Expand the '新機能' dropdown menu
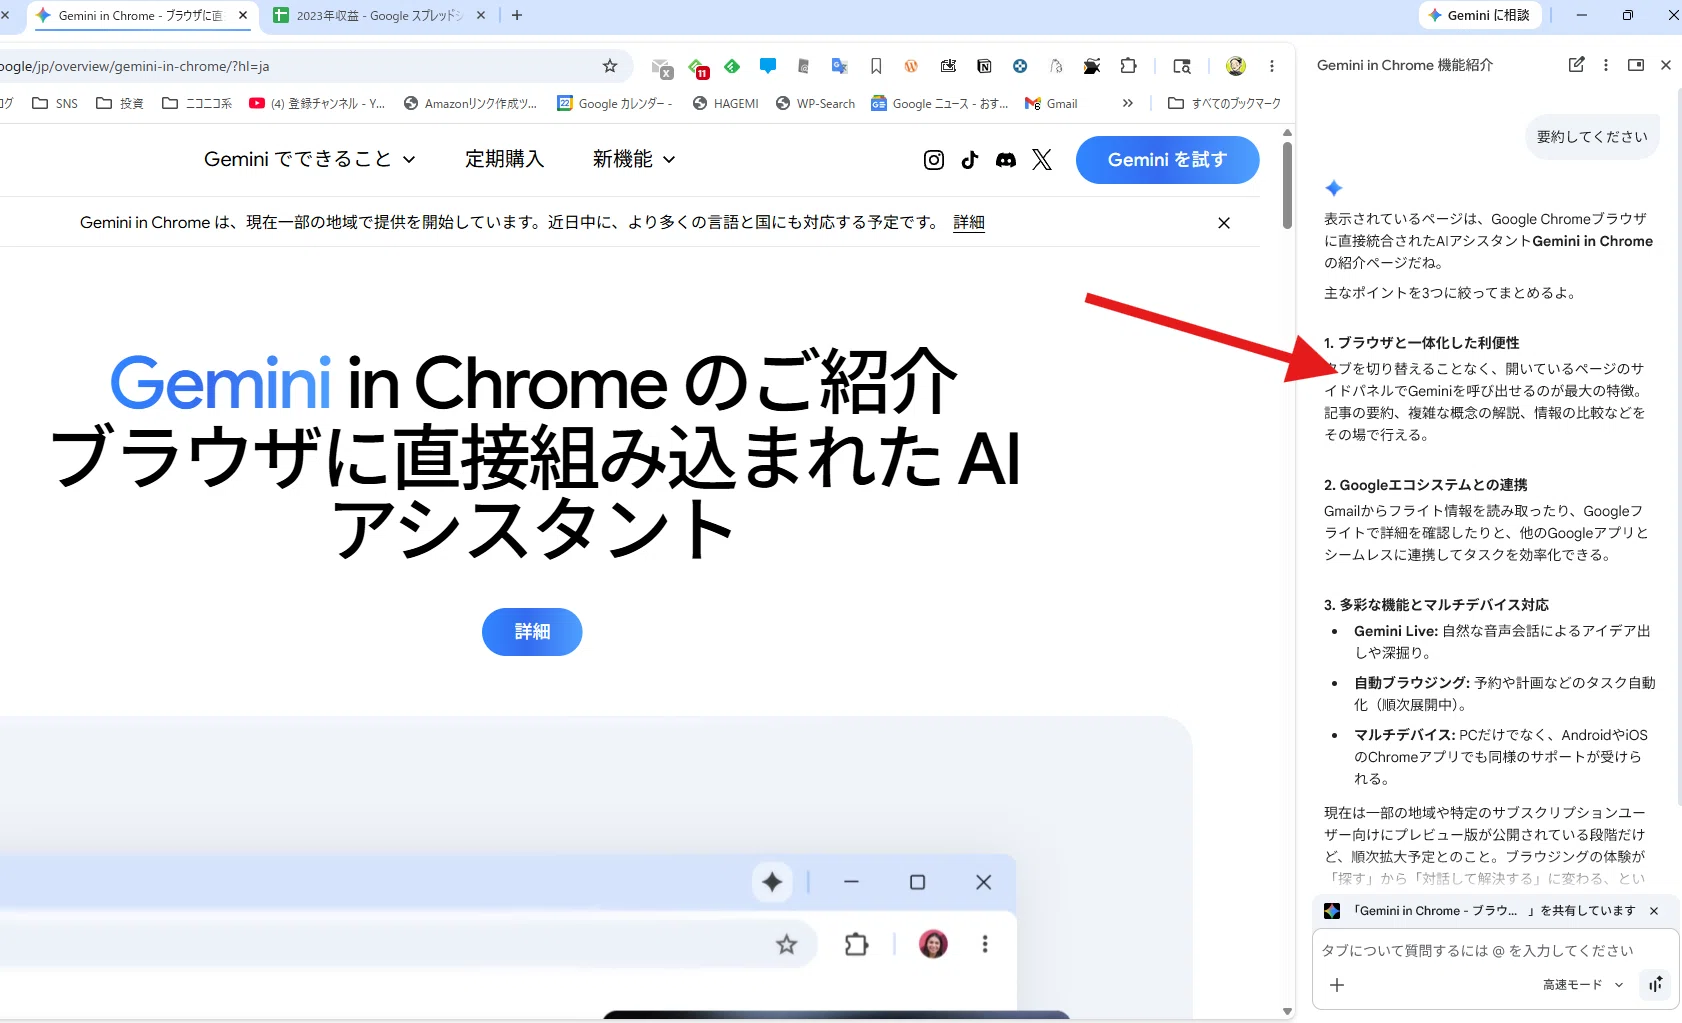1682x1023 pixels. [x=634, y=159]
